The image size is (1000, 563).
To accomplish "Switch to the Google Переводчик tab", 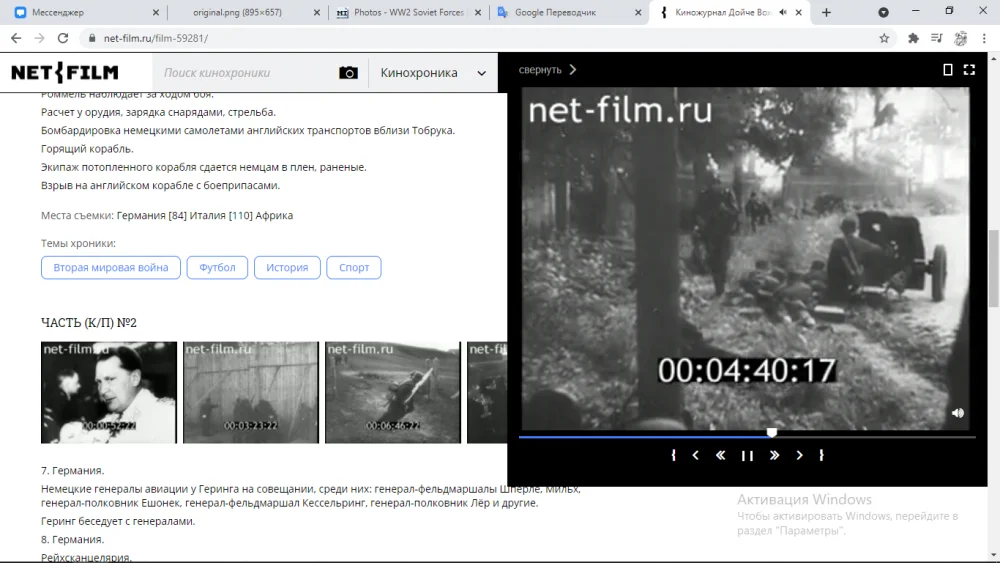I will coord(569,12).
